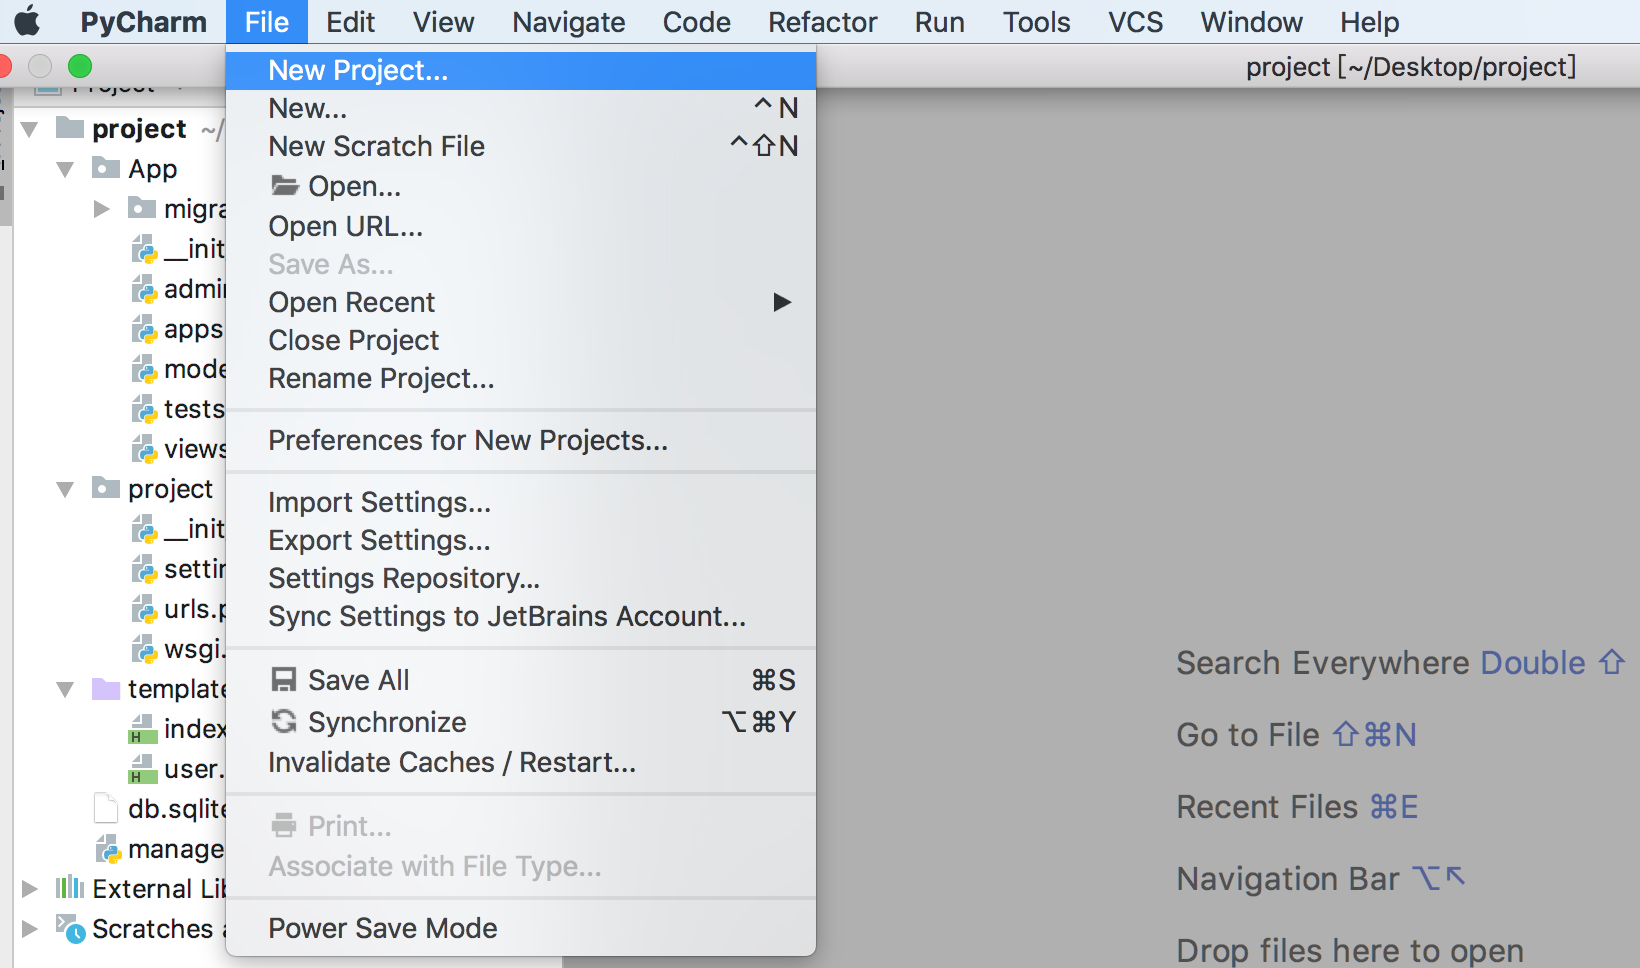Image resolution: width=1640 pixels, height=968 pixels.
Task: Toggle Power Save Mode
Action: click(x=382, y=928)
